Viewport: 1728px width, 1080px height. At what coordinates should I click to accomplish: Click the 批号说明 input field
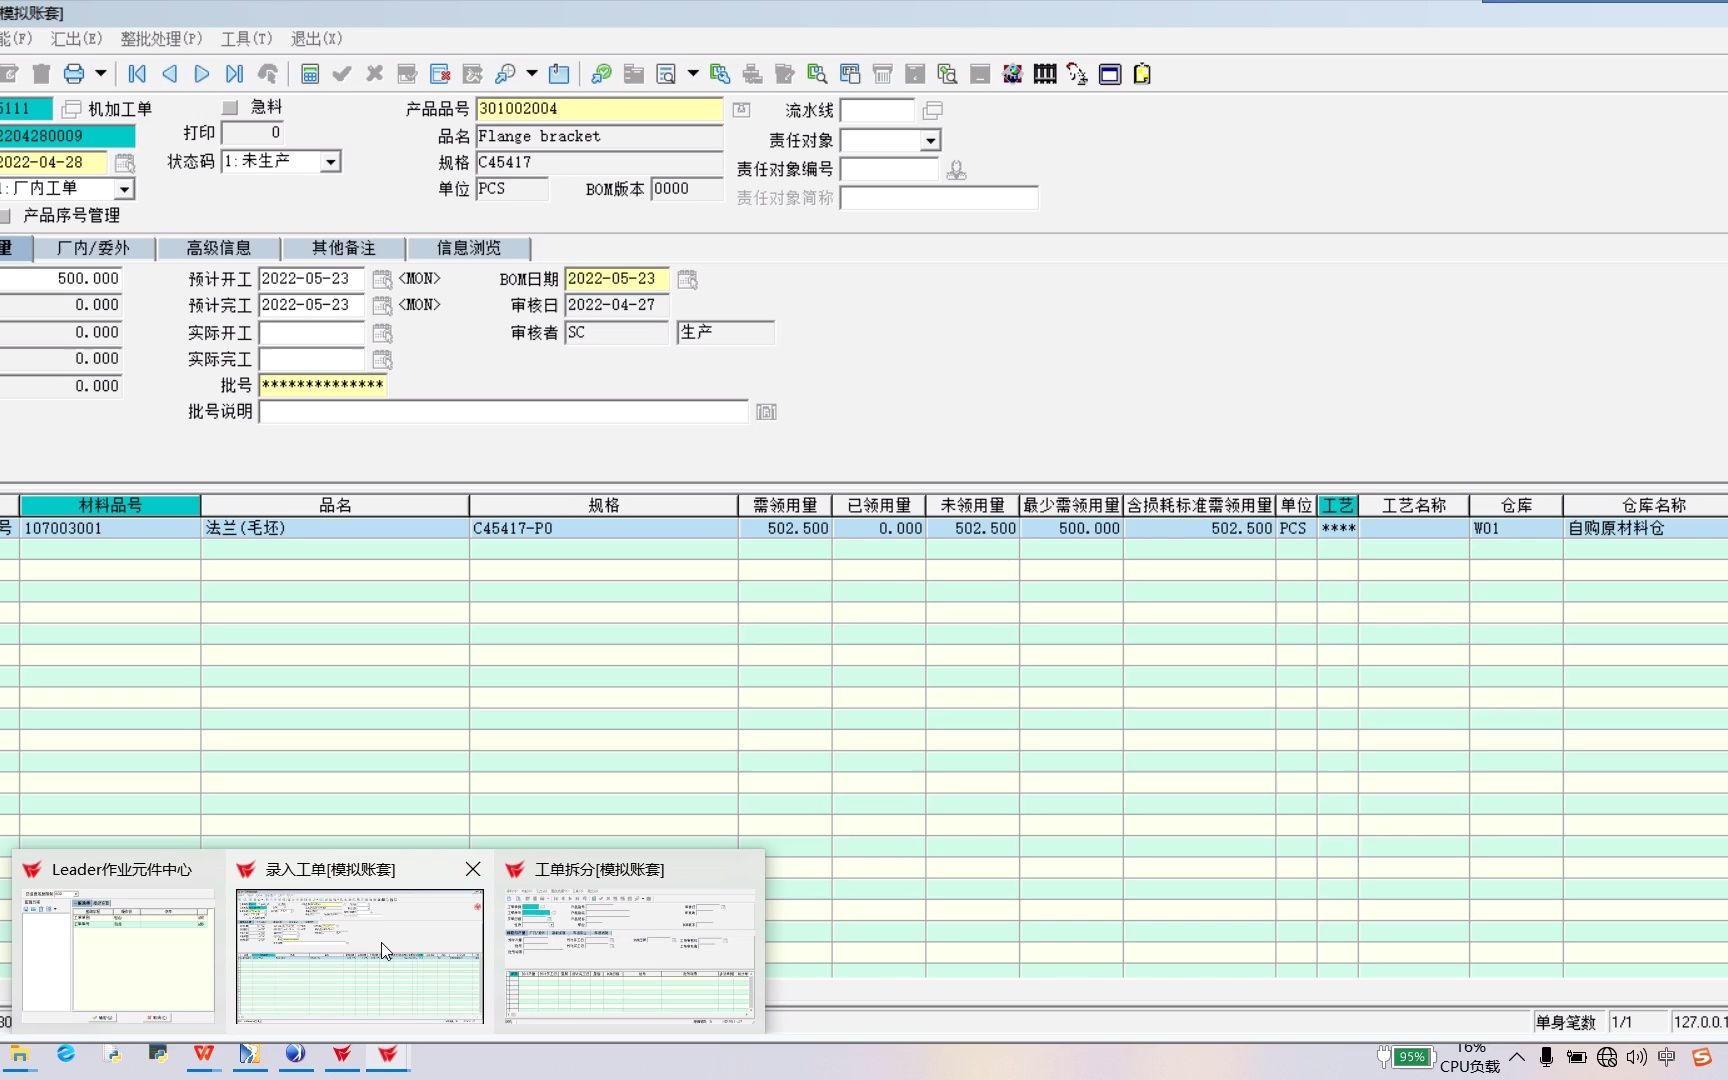(x=503, y=412)
